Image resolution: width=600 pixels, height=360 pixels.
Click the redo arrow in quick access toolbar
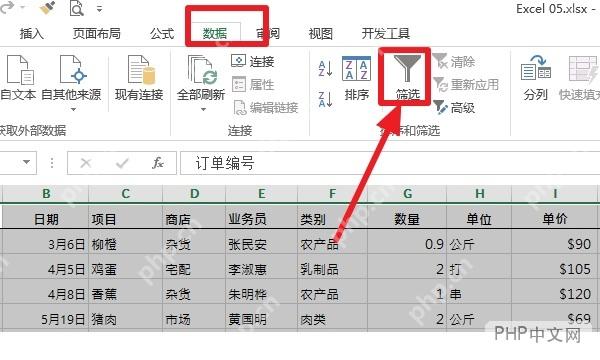pos(7,8)
